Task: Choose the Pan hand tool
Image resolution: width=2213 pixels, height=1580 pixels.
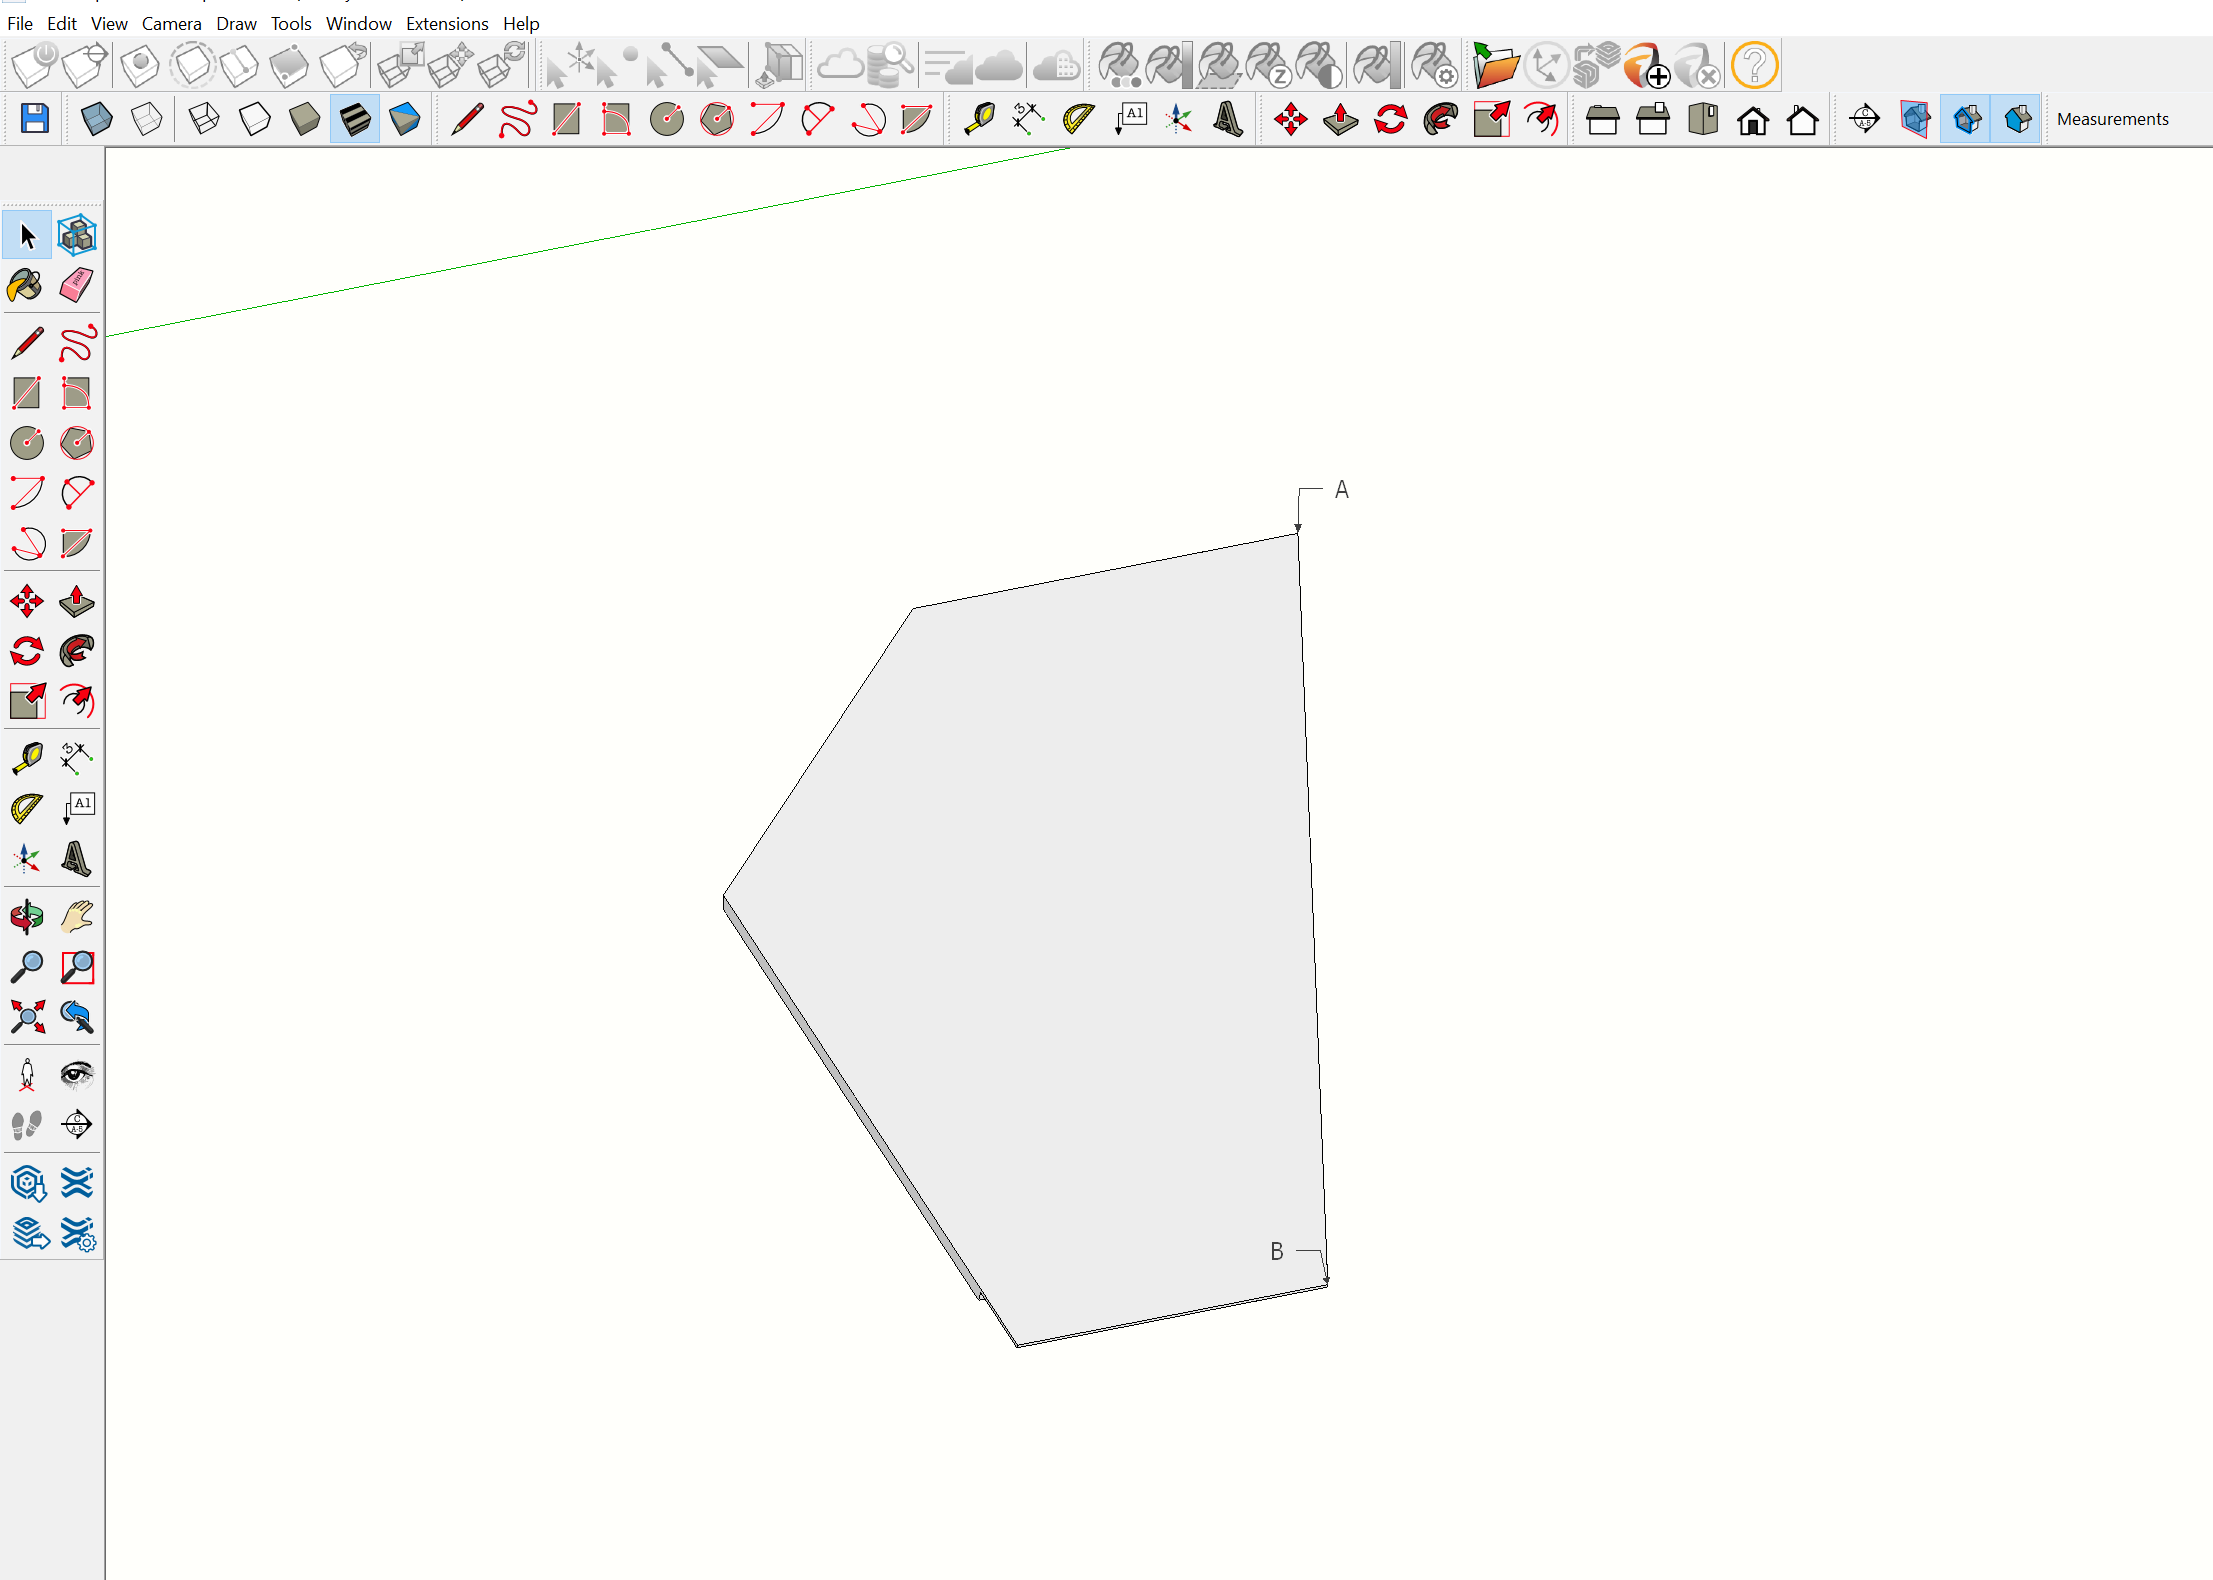Action: [x=77, y=916]
